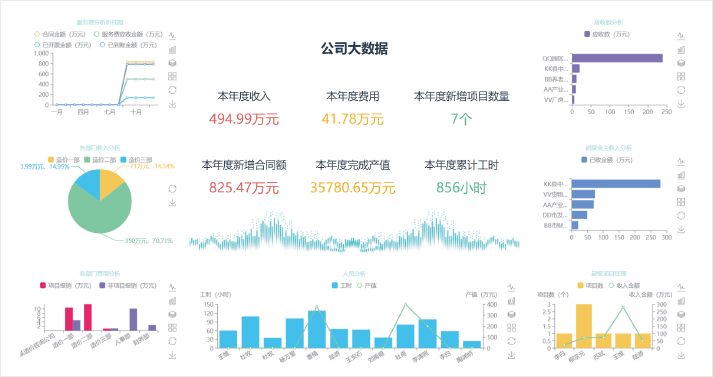Image resolution: width=713 pixels, height=377 pixels.
Task: Click tiled layout icon on service fee chart
Action: [172, 76]
